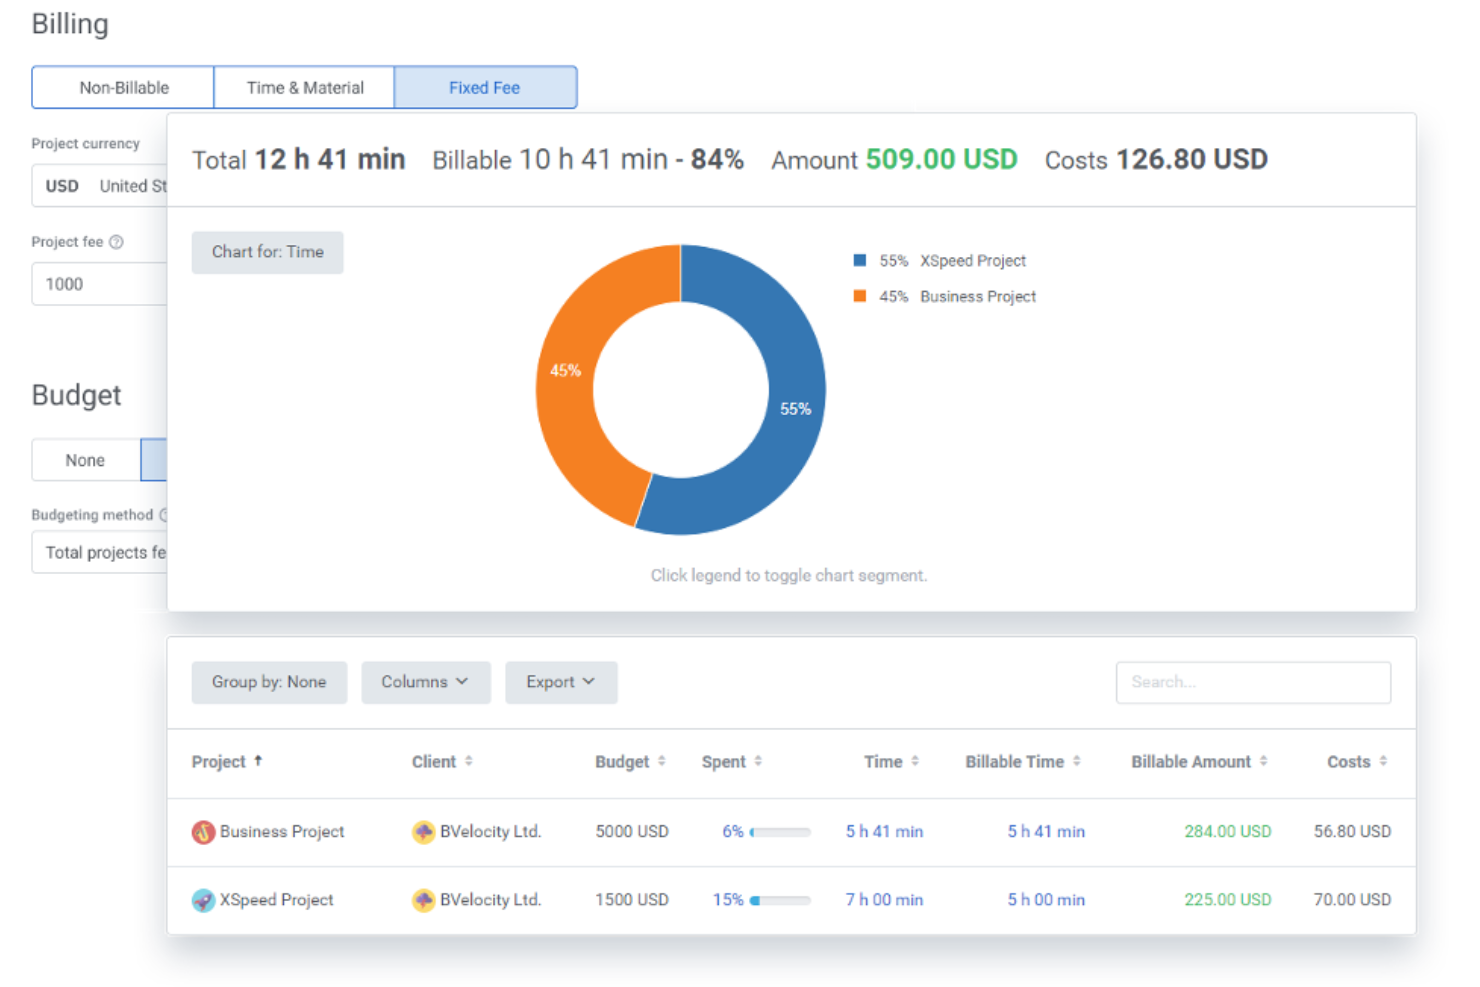Image resolution: width=1480 pixels, height=987 pixels.
Task: Toggle Business Project legend segment
Action: click(945, 297)
